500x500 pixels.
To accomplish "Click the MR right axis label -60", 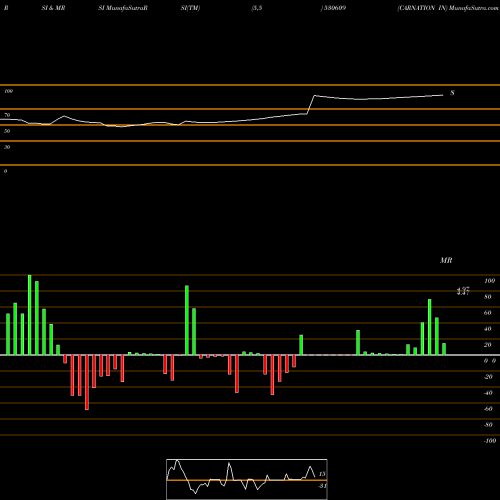I will coord(488,409).
